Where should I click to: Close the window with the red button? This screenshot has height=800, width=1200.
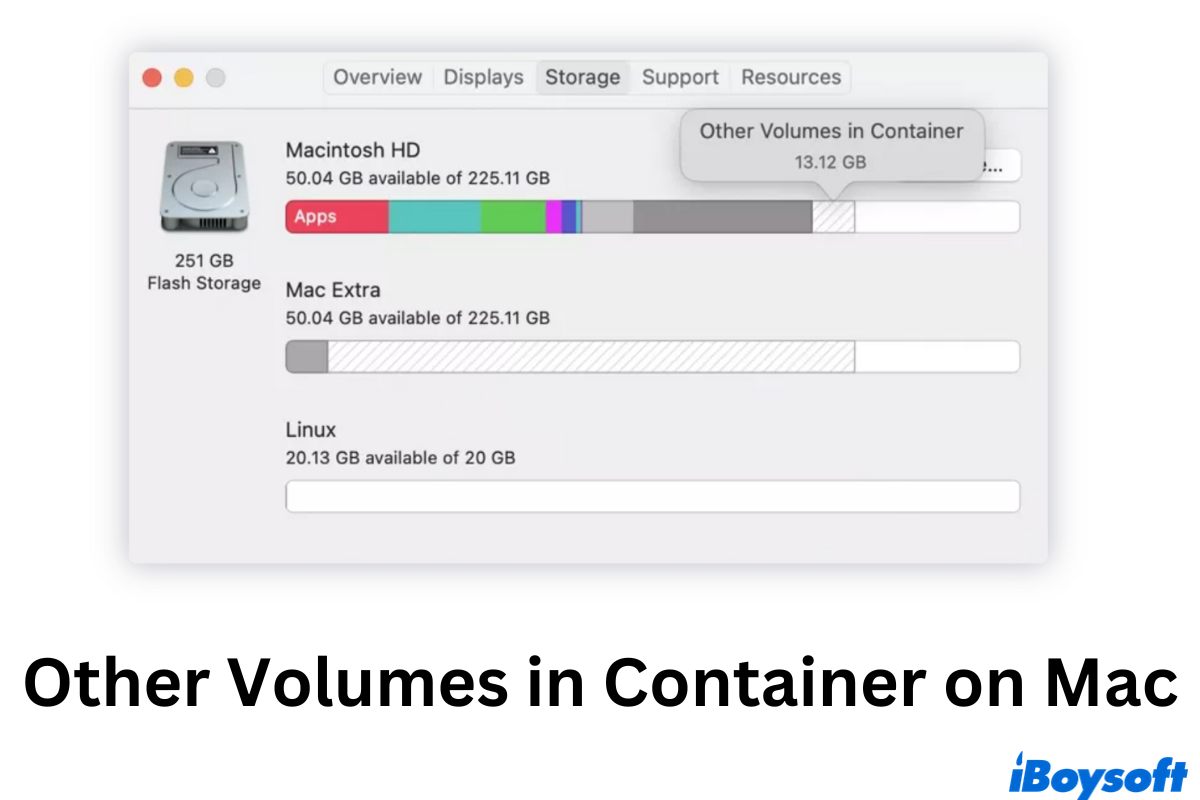152,78
